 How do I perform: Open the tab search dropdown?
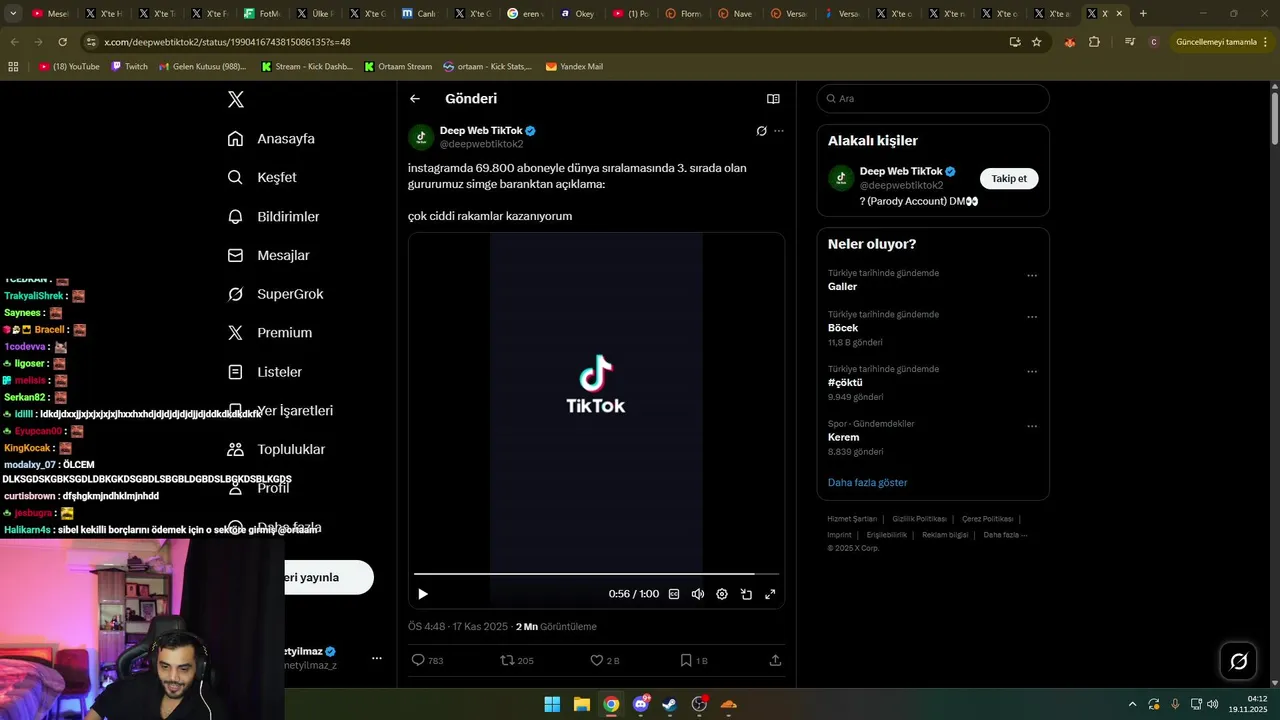click(x=13, y=14)
